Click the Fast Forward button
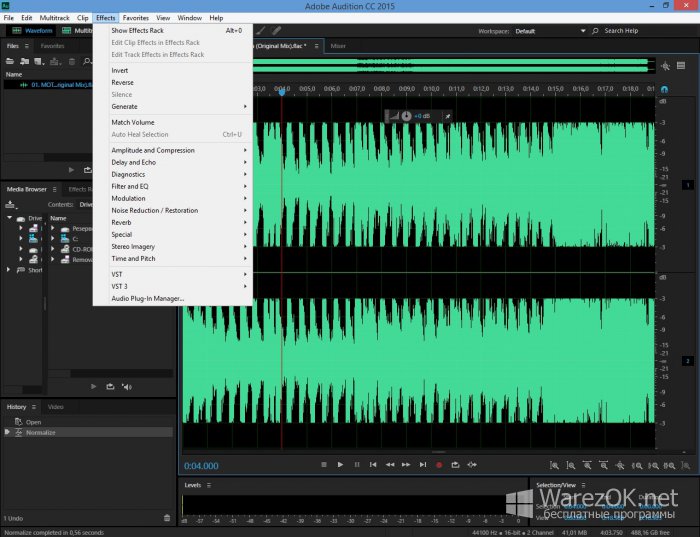 point(406,465)
